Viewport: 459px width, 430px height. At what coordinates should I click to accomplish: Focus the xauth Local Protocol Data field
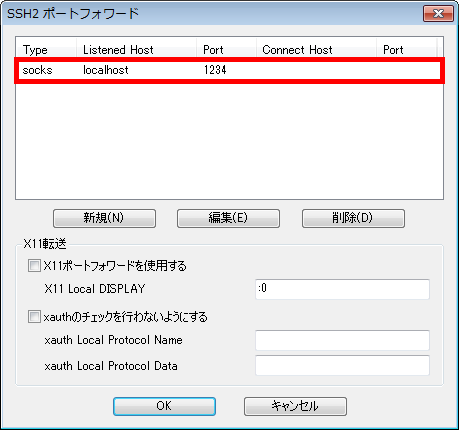pos(342,366)
